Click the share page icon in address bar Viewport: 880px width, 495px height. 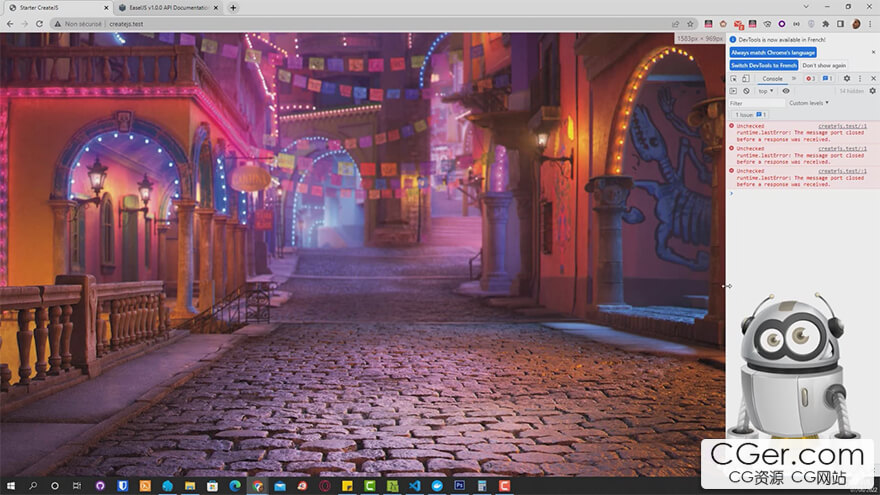[676, 24]
